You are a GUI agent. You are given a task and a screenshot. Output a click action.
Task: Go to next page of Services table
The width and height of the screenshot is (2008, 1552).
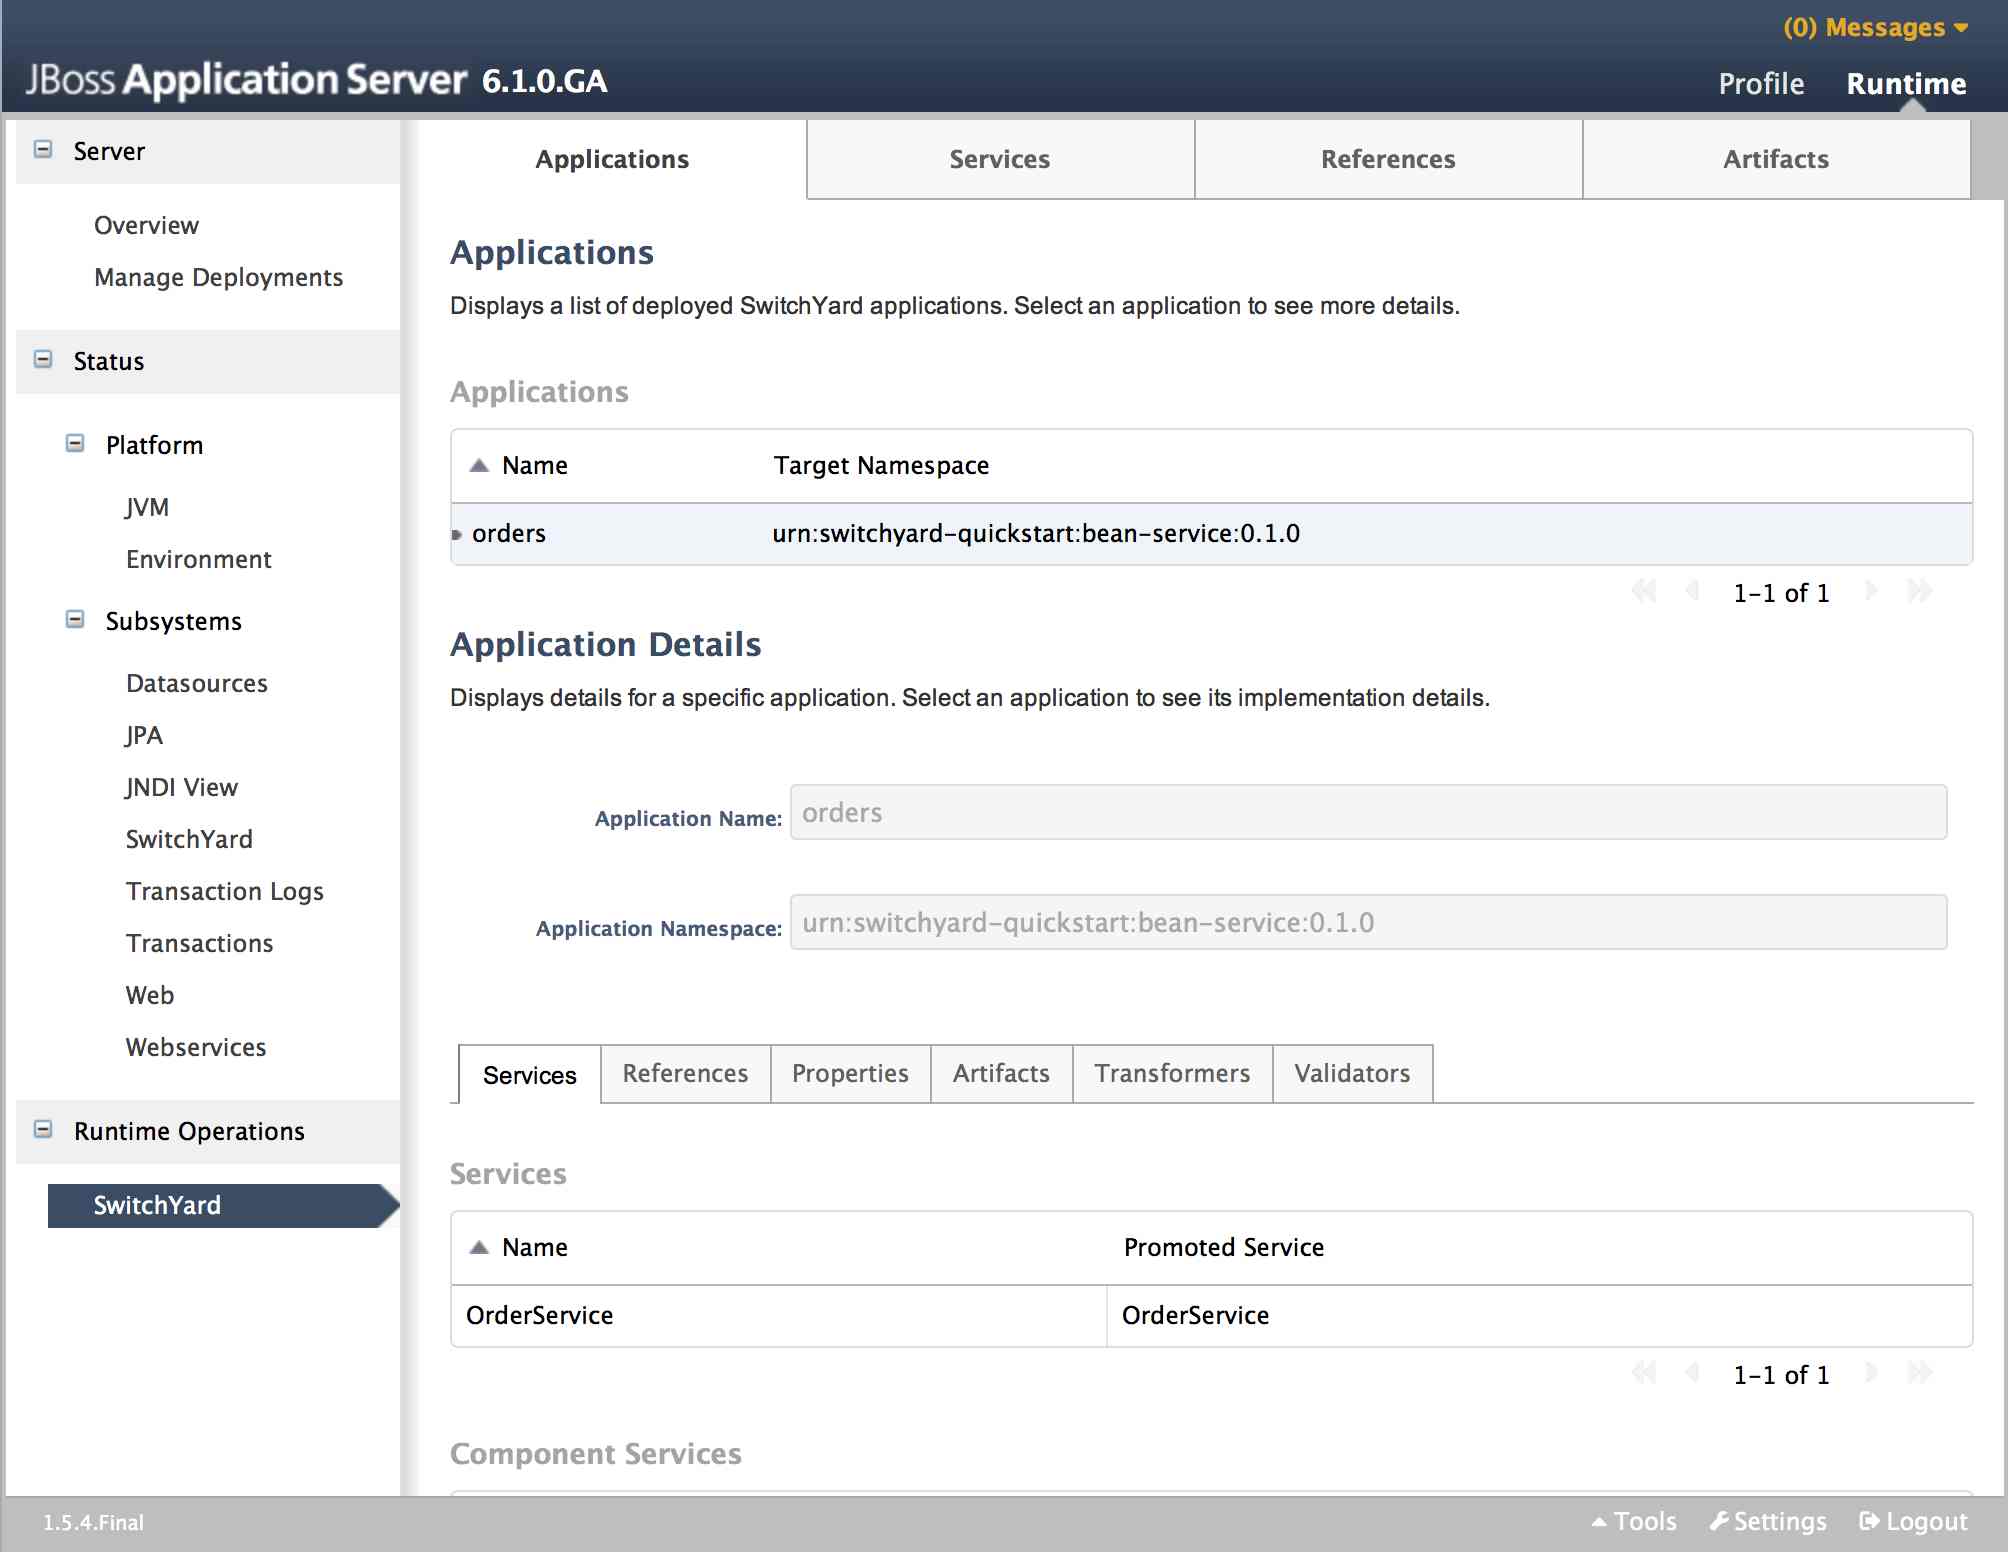tap(1871, 1373)
